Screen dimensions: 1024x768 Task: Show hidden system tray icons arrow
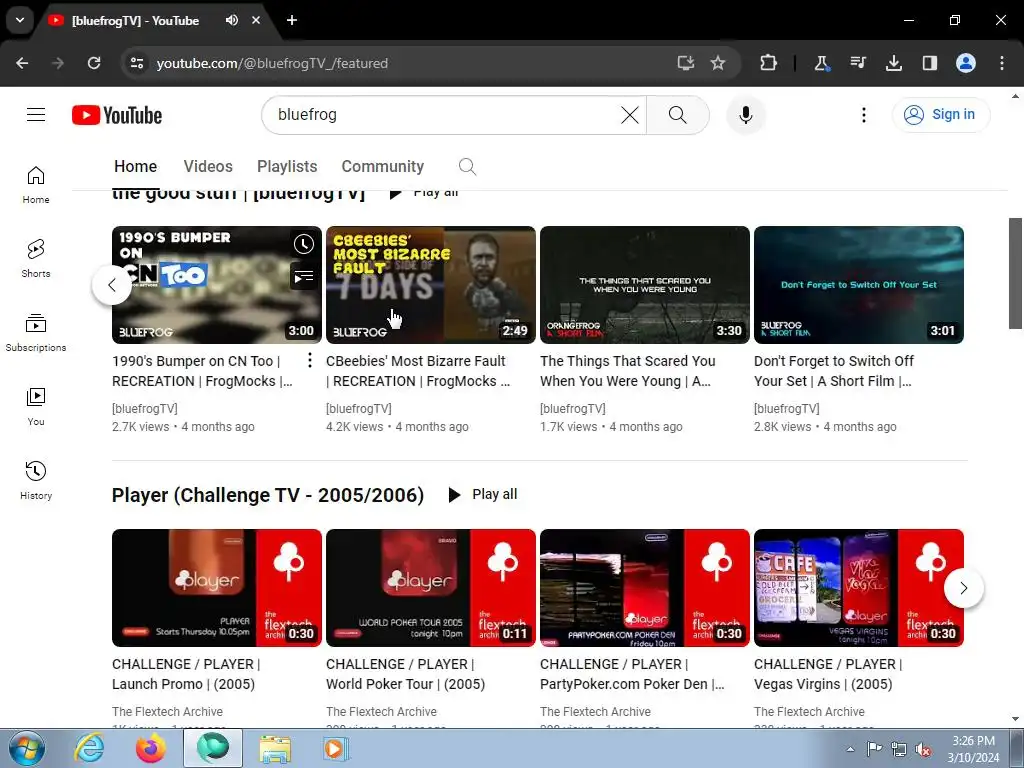click(850, 749)
